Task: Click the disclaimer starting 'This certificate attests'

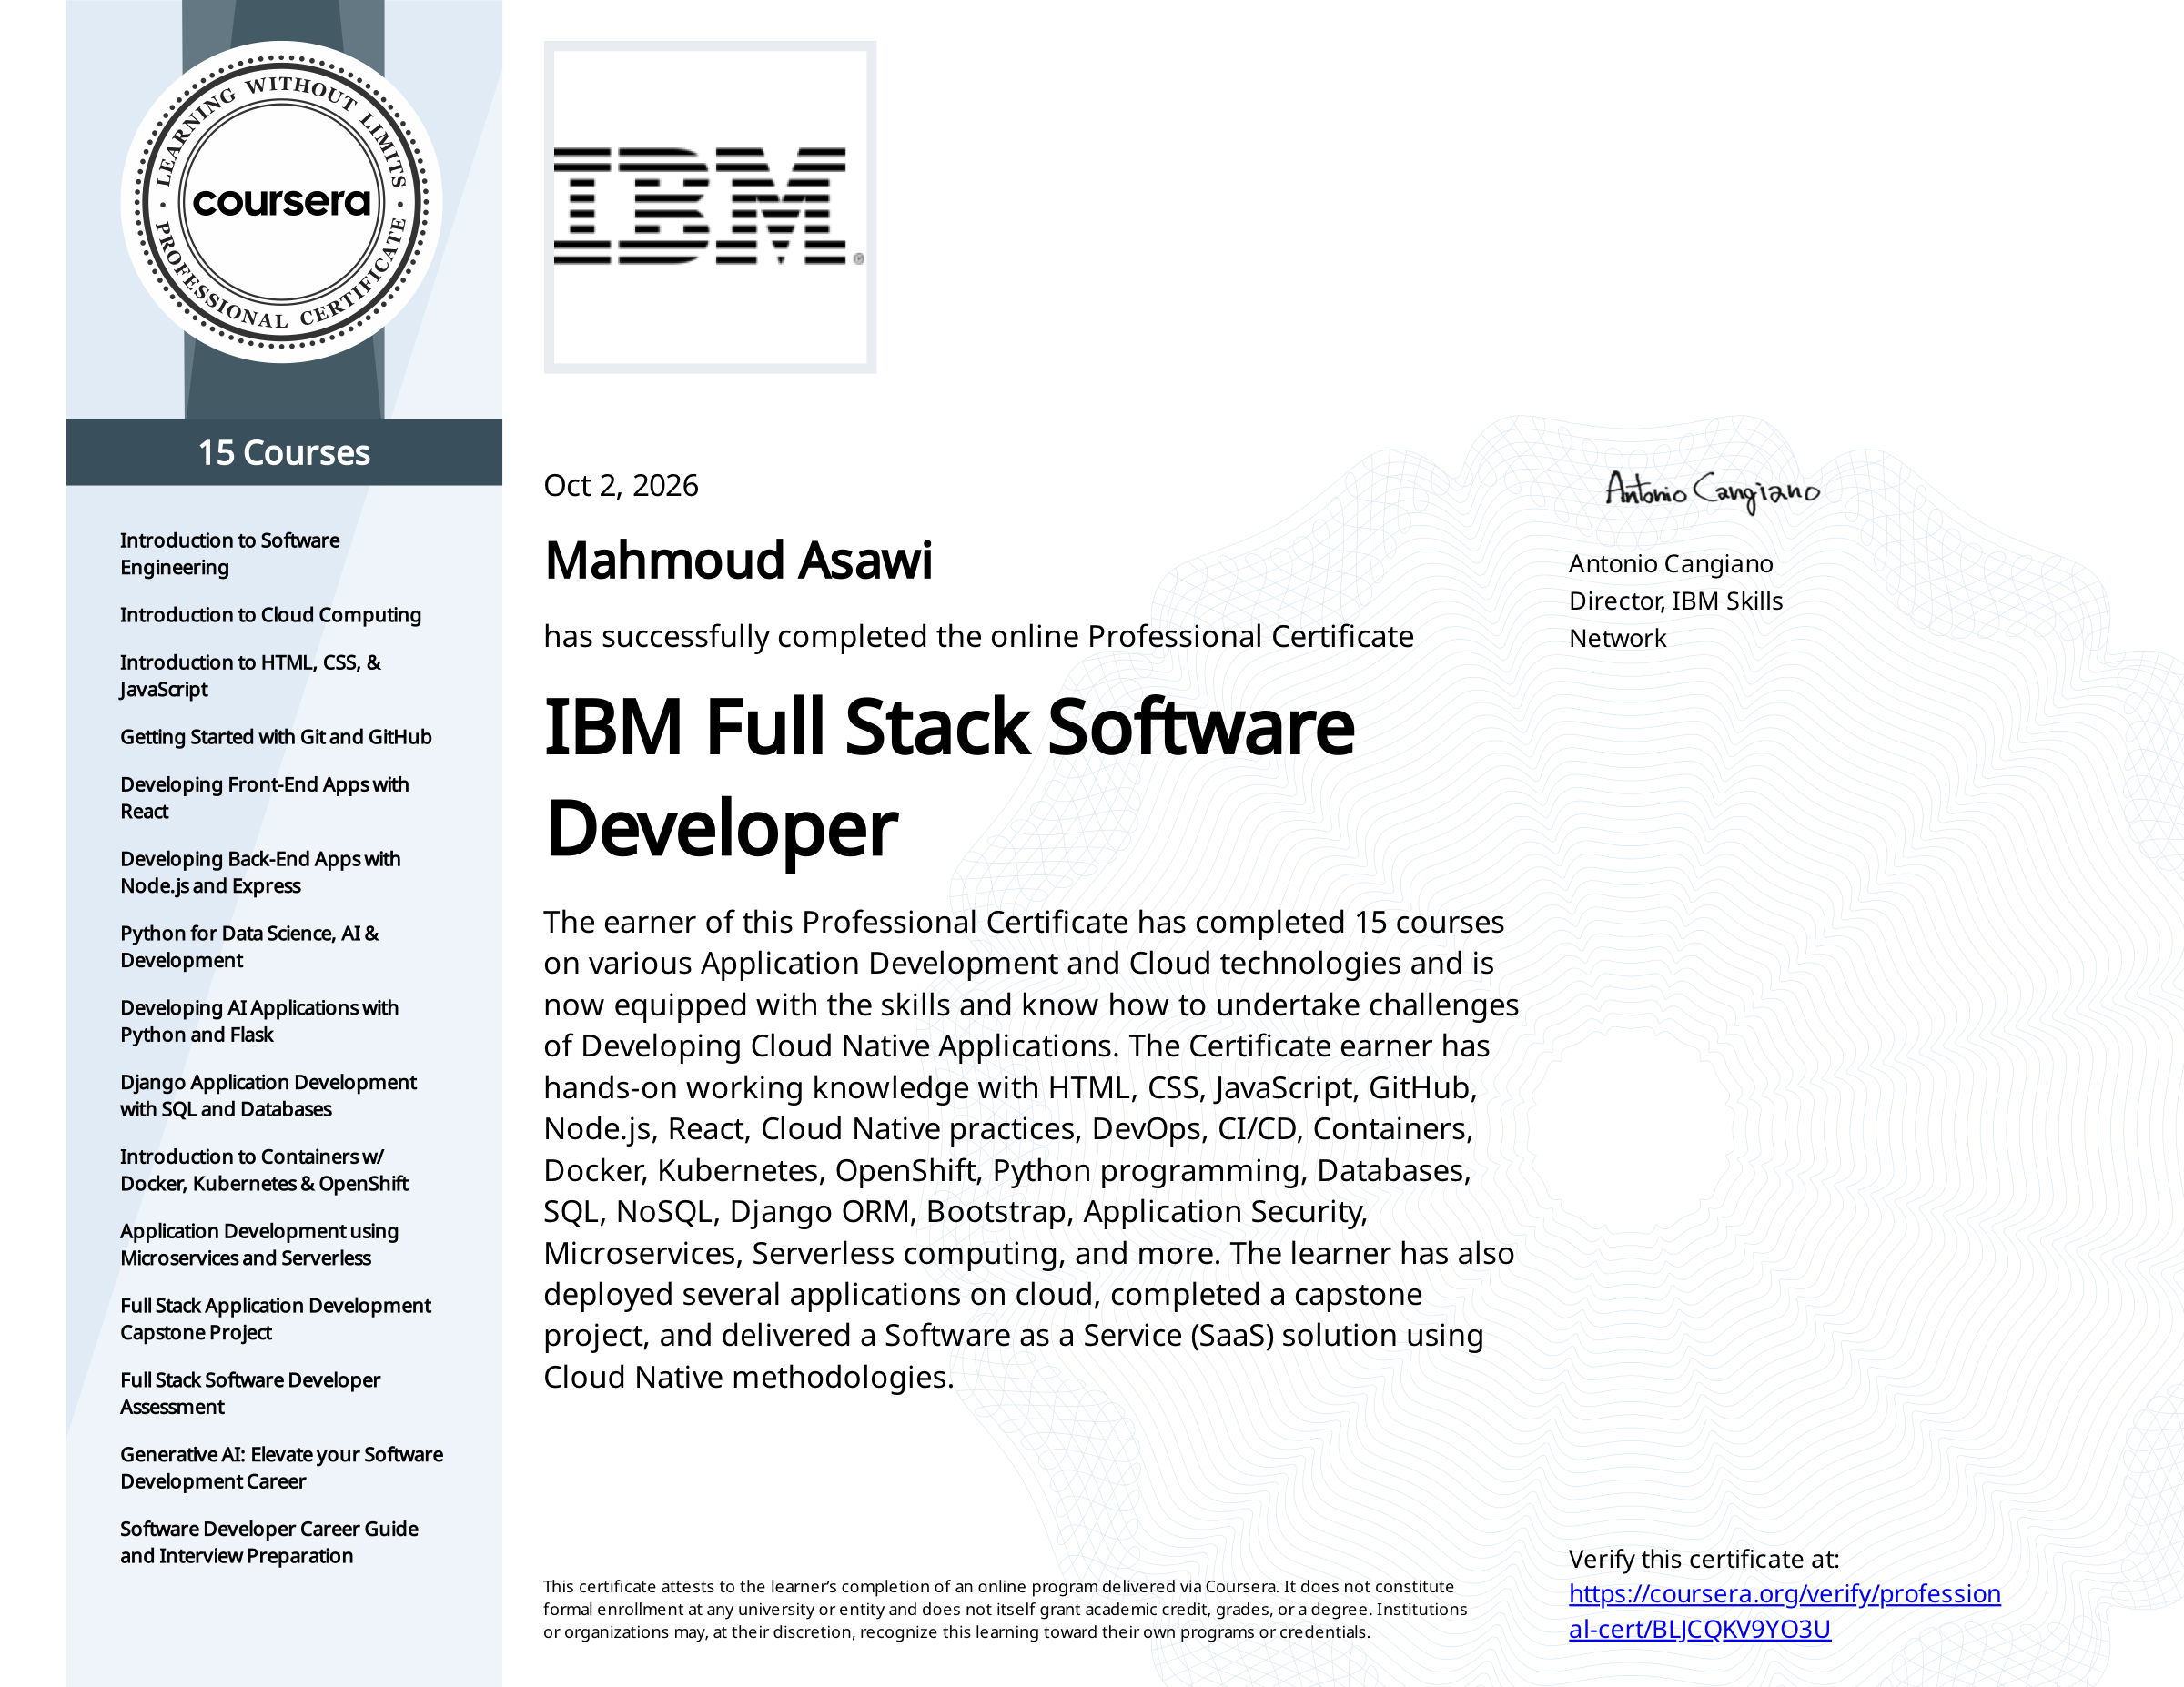Action: 1005,1610
